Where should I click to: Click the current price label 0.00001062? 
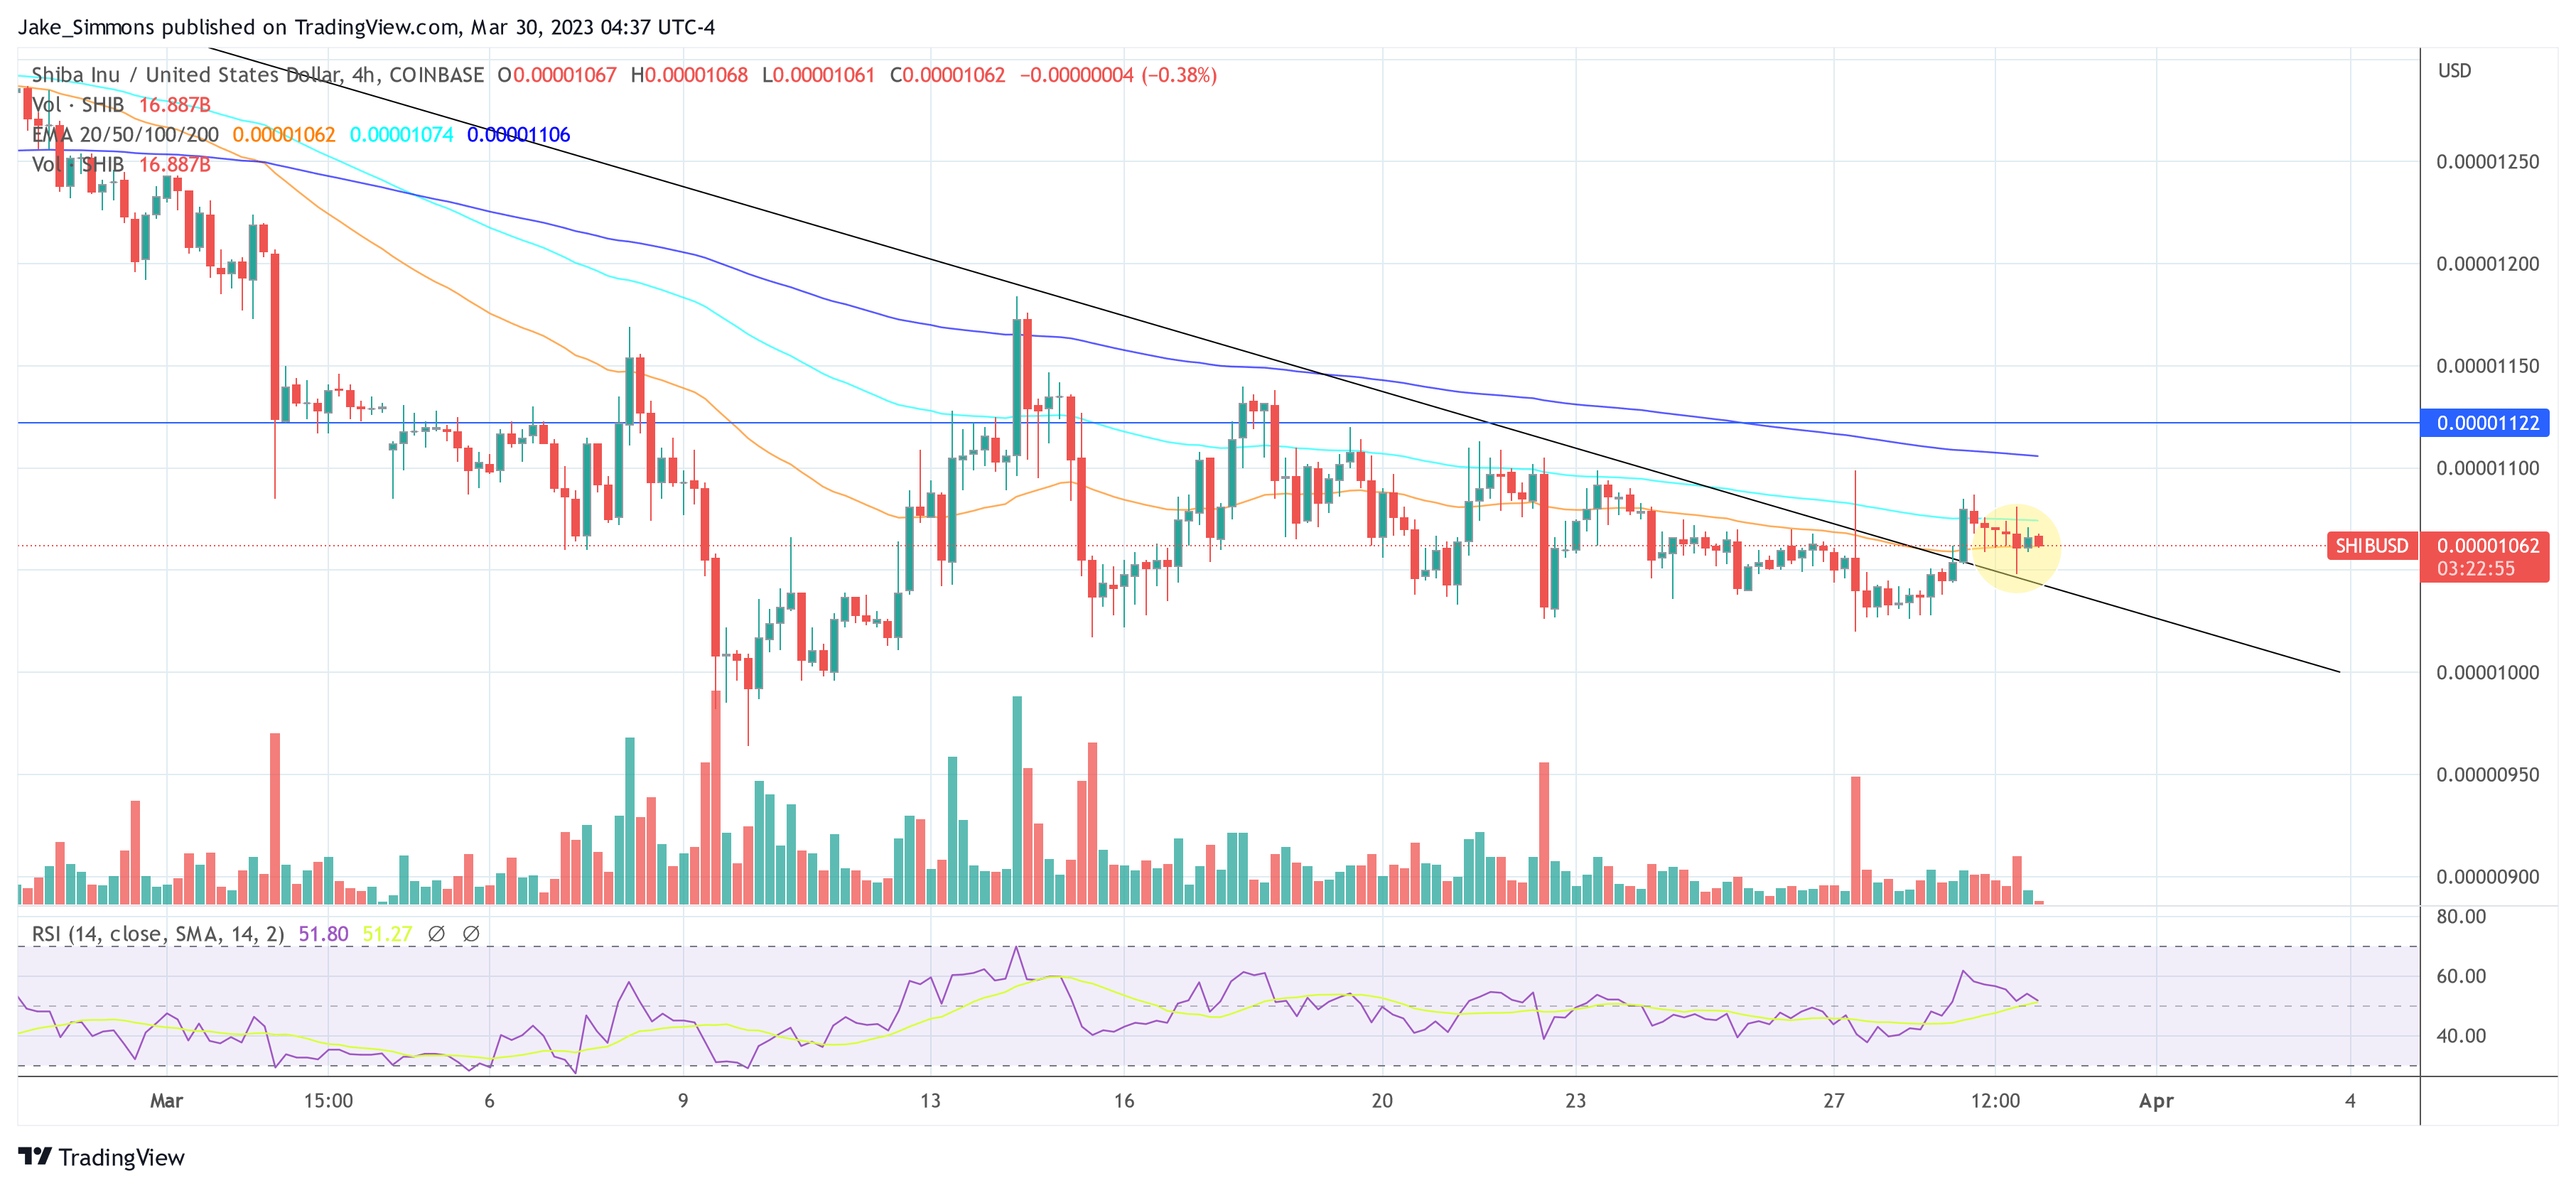pos(2487,546)
